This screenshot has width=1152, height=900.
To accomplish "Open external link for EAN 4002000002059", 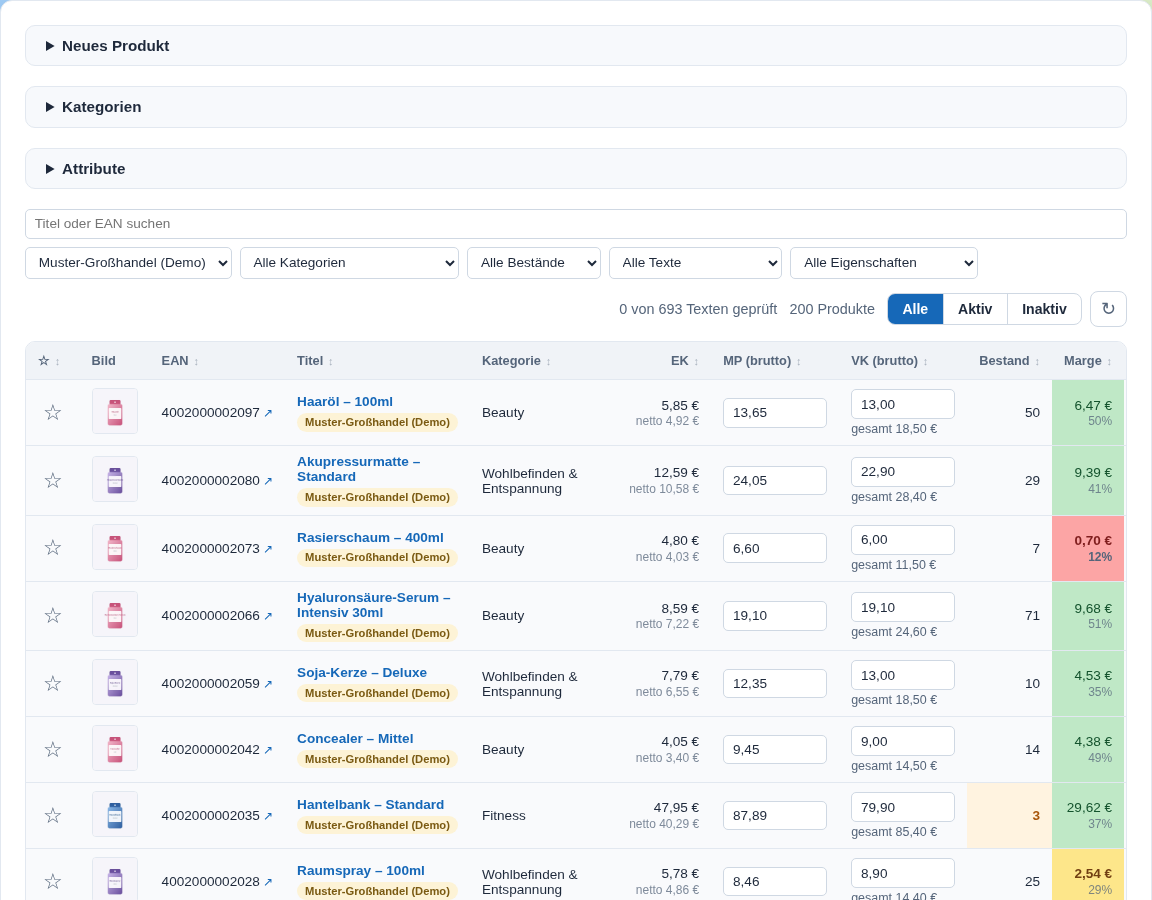I will [268, 684].
